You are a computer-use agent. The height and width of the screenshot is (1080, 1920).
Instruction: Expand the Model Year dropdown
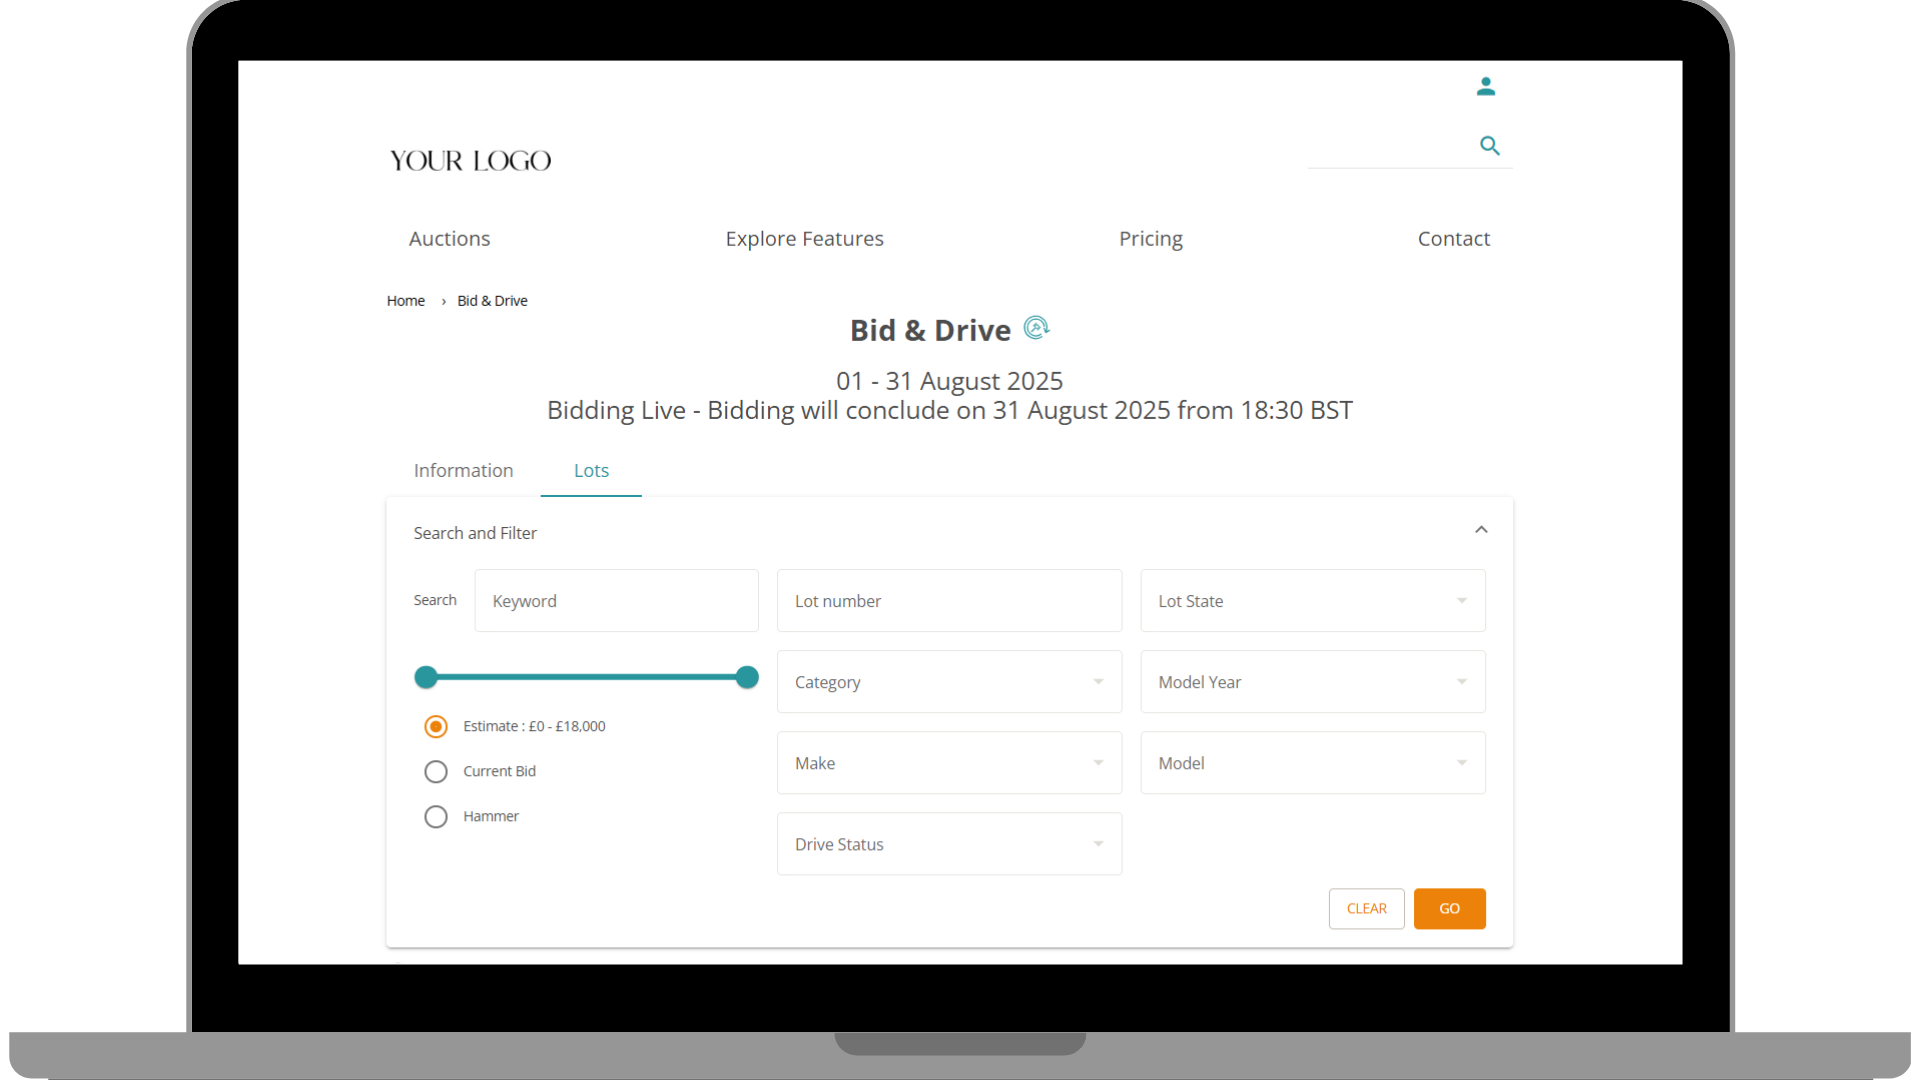click(x=1312, y=682)
